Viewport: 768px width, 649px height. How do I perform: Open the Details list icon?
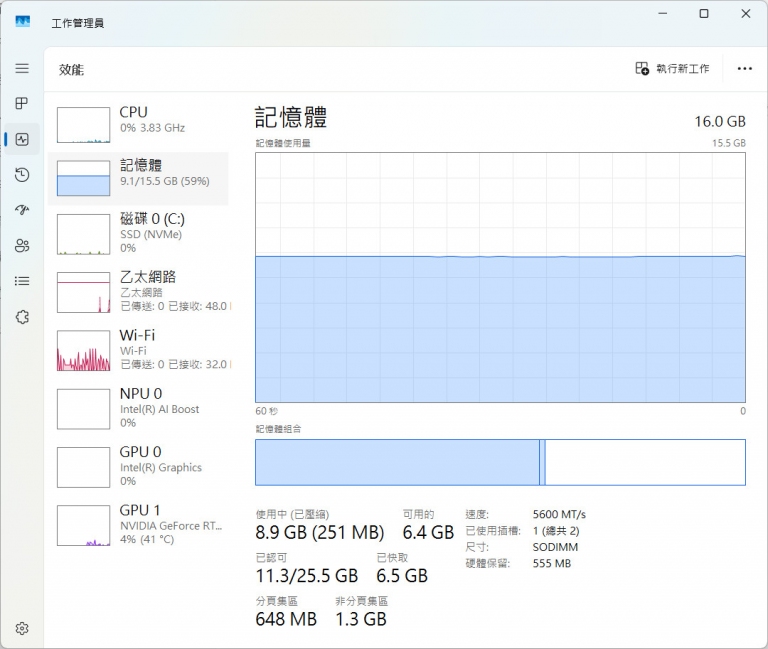click(x=22, y=281)
